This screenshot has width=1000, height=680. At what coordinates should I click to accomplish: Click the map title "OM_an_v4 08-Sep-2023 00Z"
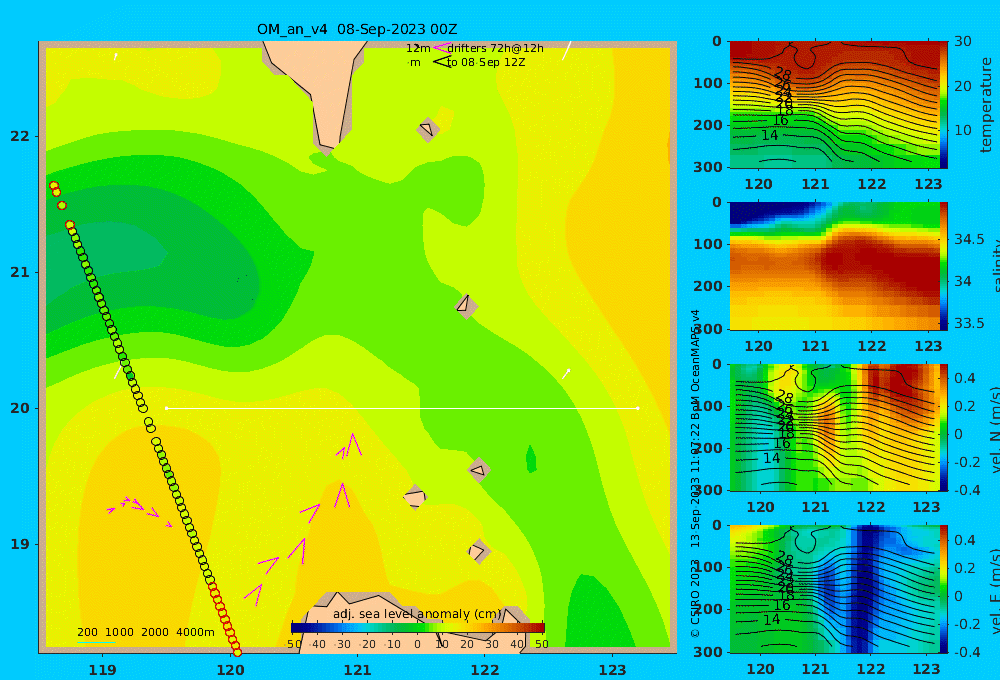point(357,29)
